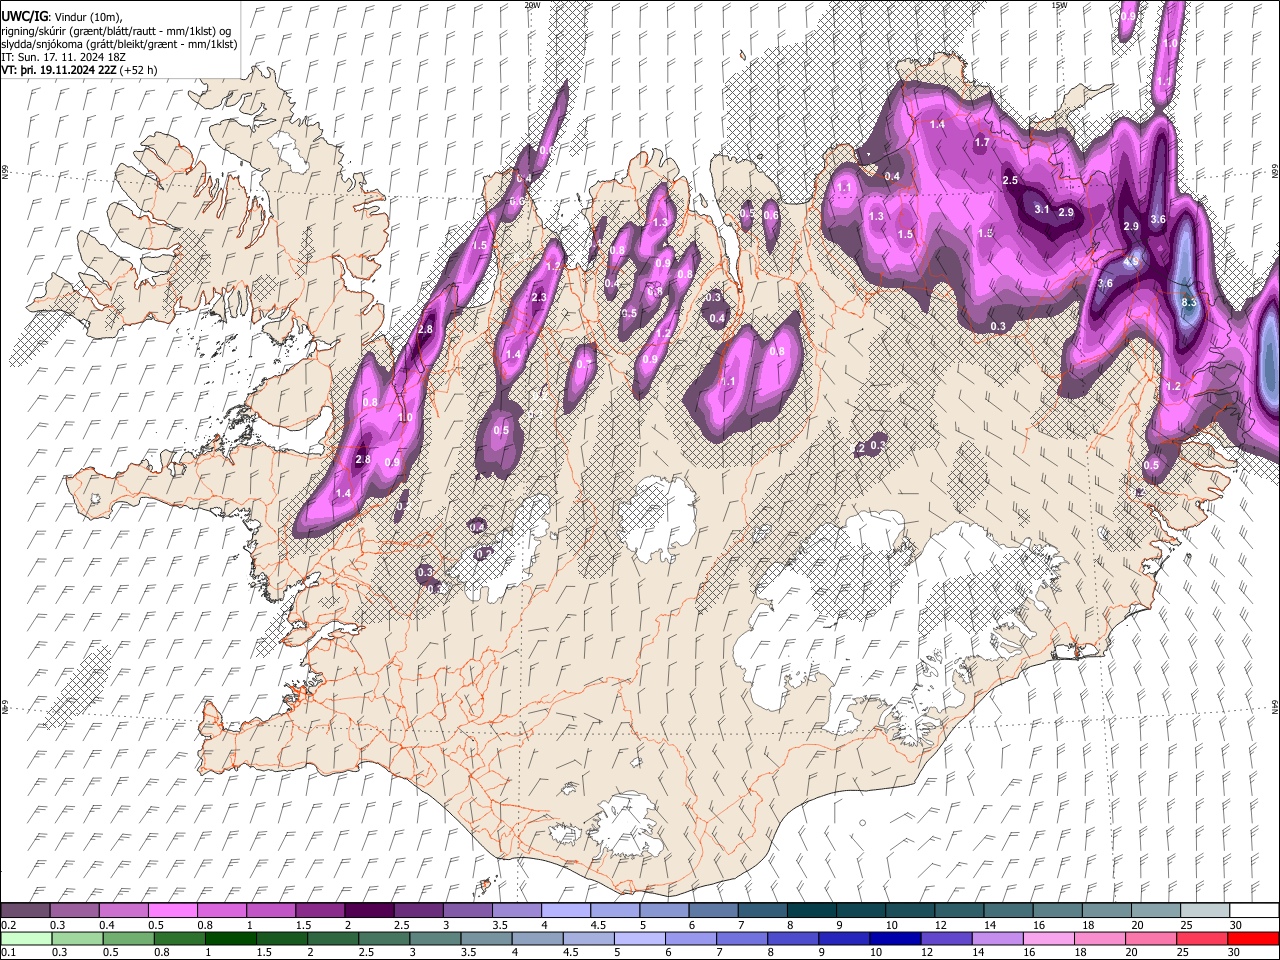Click the hot pink 20 swatch in bottom legend row
This screenshot has height=960, width=1280.
(1151, 938)
